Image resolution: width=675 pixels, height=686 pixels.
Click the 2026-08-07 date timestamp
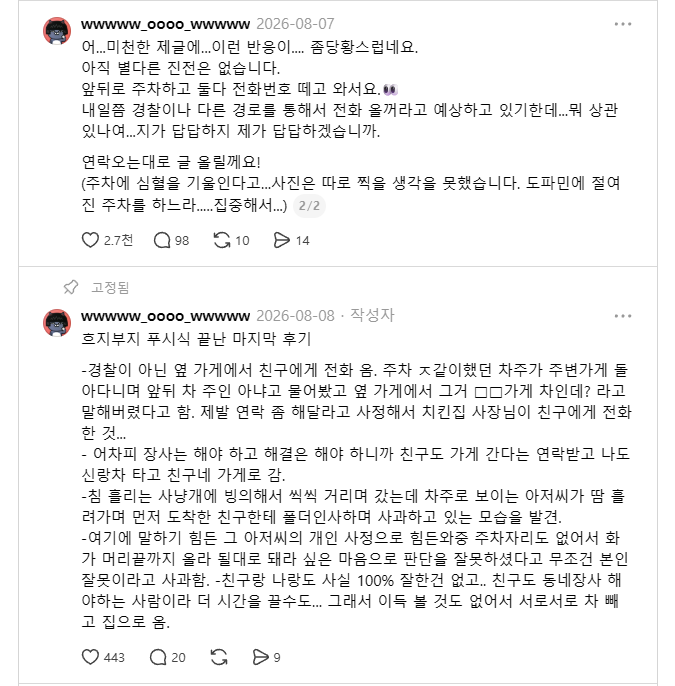click(x=295, y=24)
